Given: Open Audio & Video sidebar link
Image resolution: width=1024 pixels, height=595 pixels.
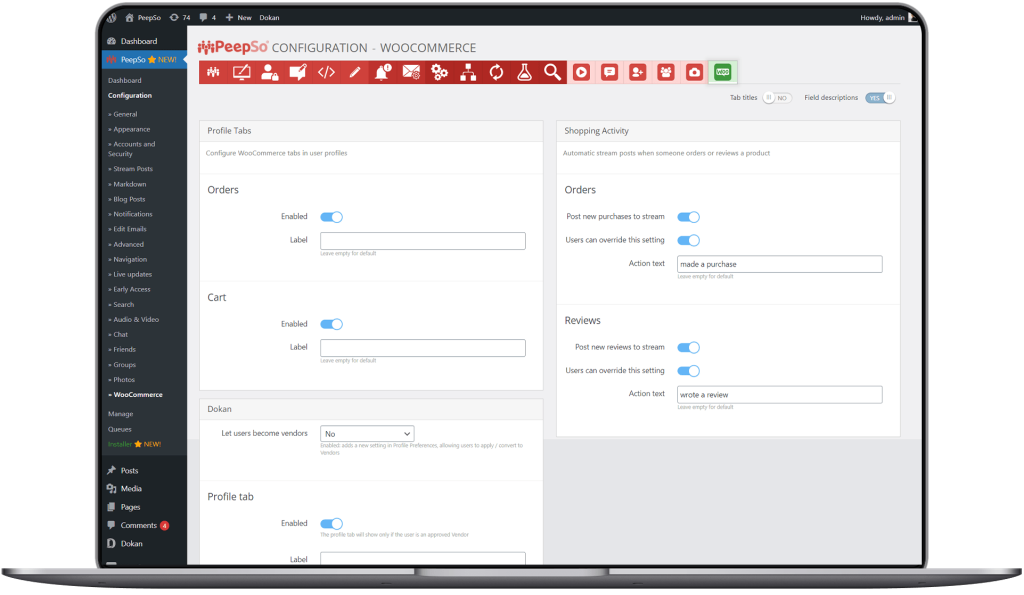Looking at the screenshot, I should point(134,320).
